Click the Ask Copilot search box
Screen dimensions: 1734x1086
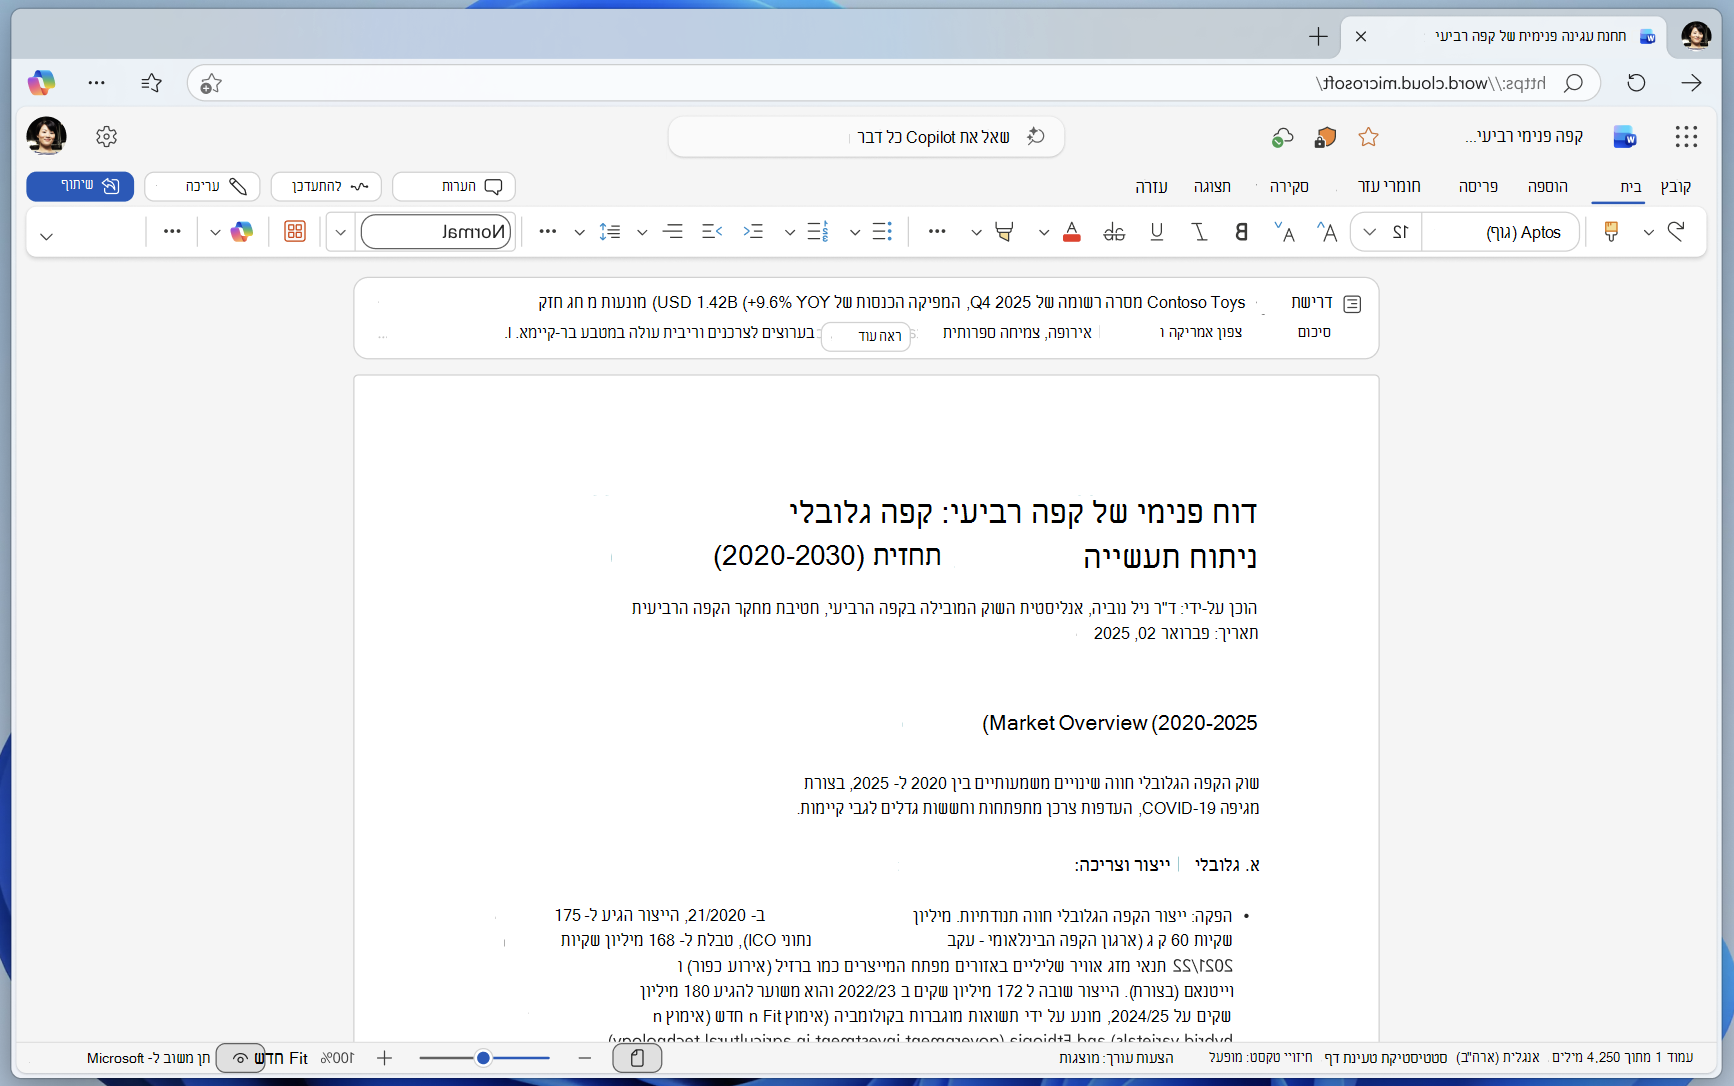(866, 137)
